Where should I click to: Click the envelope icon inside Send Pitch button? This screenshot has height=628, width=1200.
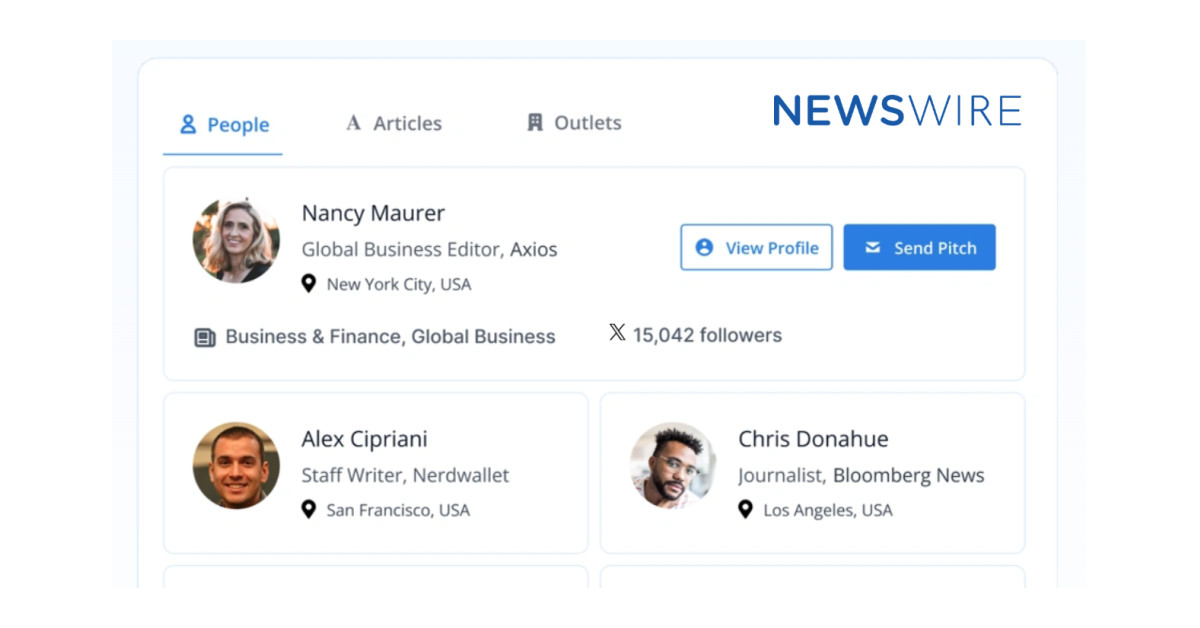[871, 247]
